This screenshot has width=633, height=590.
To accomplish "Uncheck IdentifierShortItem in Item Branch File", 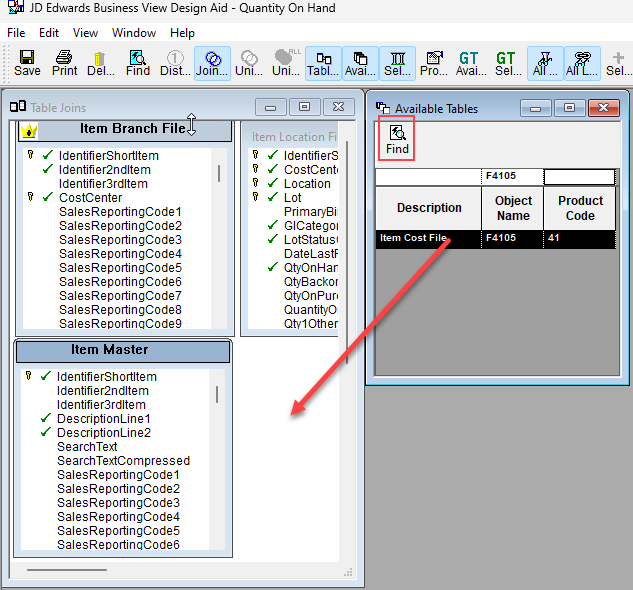I will [48, 155].
